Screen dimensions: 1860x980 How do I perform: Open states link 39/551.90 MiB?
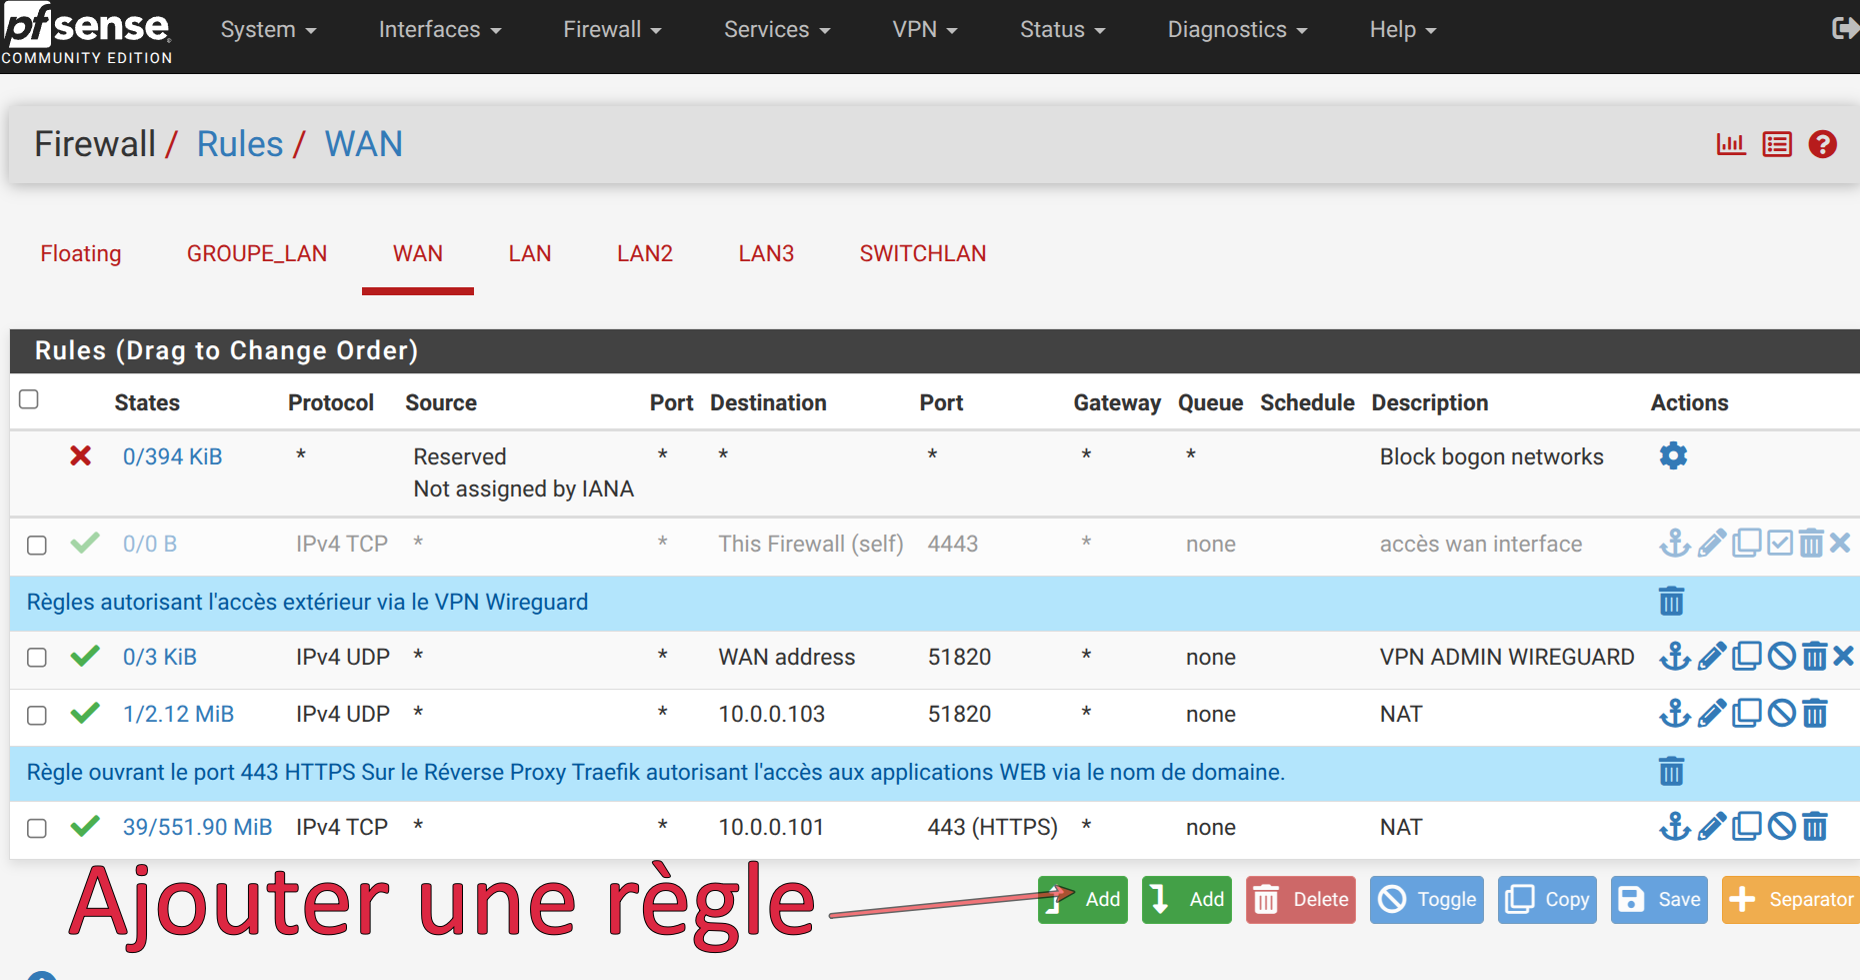pos(197,828)
